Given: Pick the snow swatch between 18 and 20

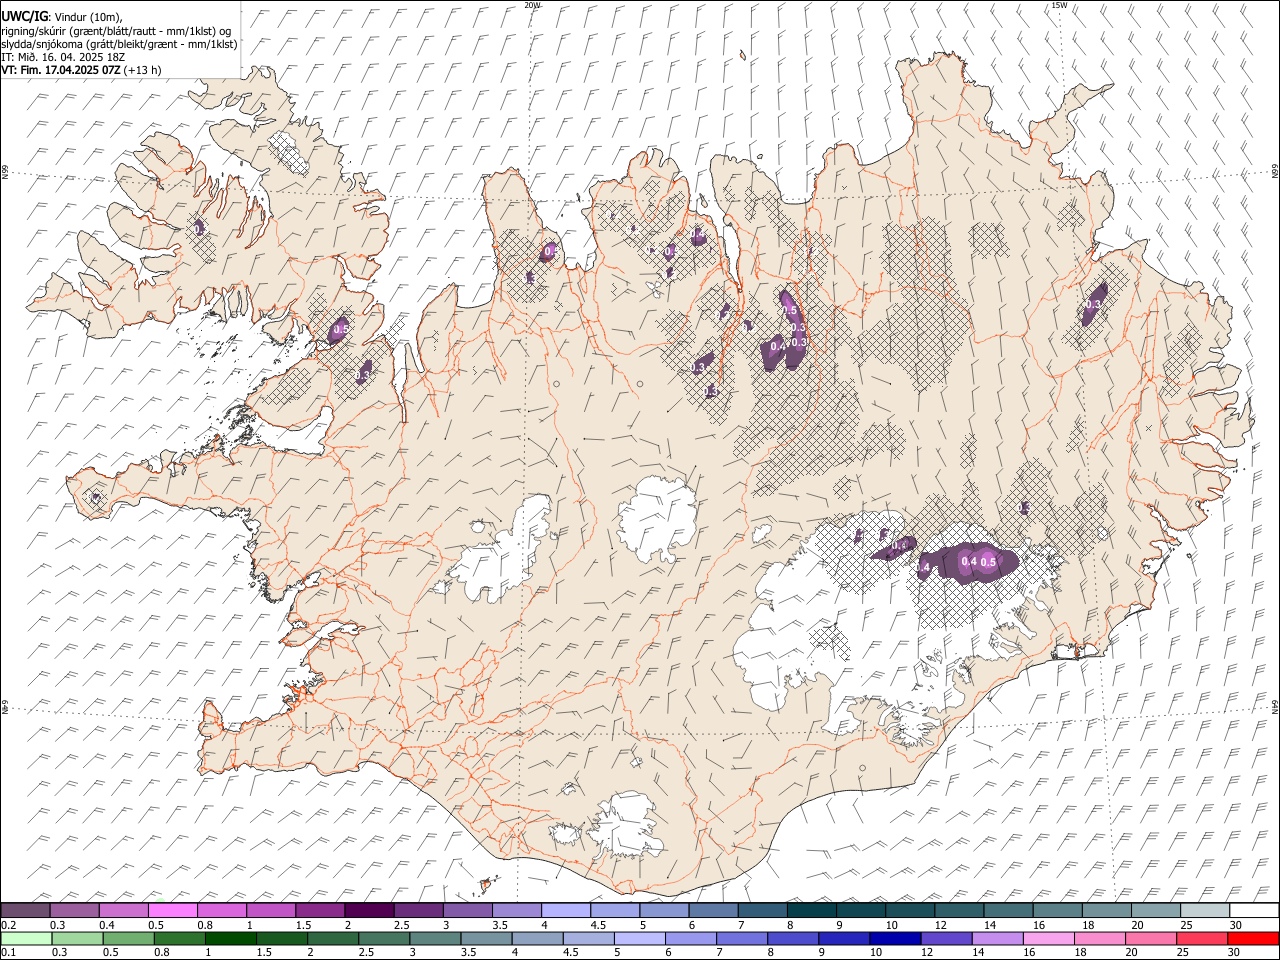Looking at the screenshot, I should coord(1106,911).
